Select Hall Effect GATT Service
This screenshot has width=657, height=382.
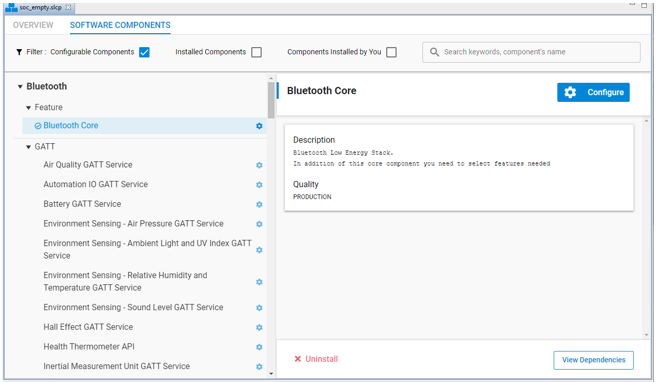pos(88,327)
